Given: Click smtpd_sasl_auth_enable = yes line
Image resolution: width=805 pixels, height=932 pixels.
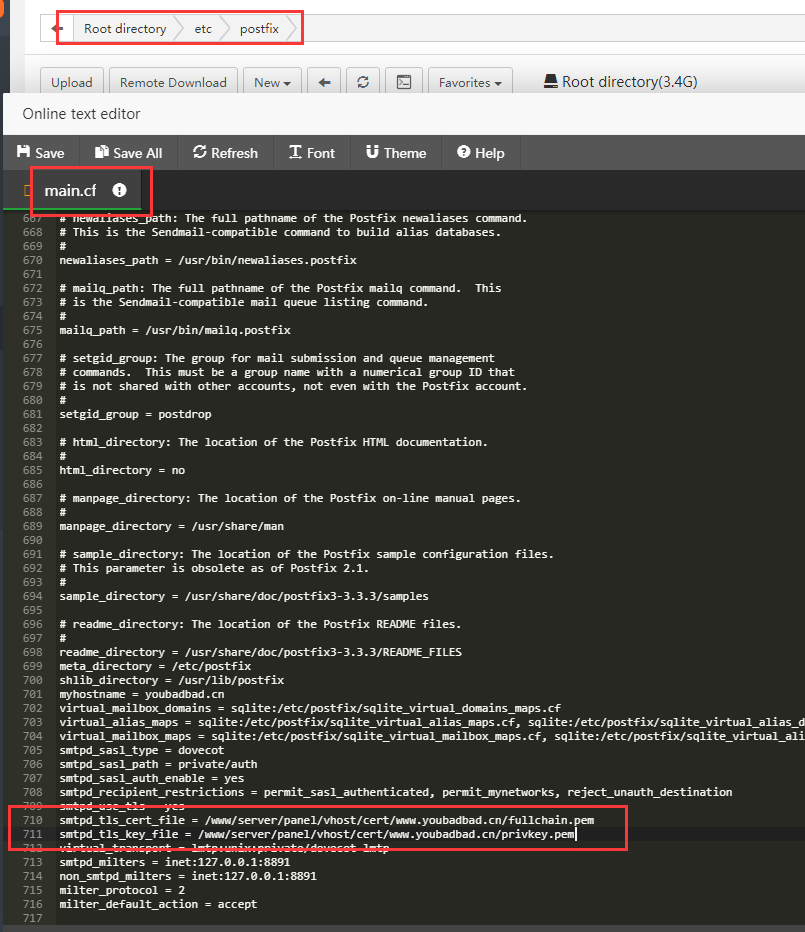Looking at the screenshot, I should (x=152, y=778).
